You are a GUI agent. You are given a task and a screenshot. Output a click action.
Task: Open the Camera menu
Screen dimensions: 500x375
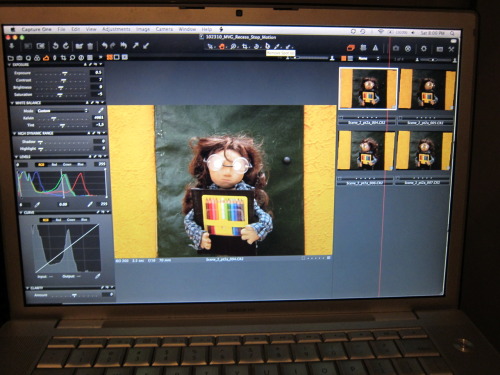[x=164, y=29]
